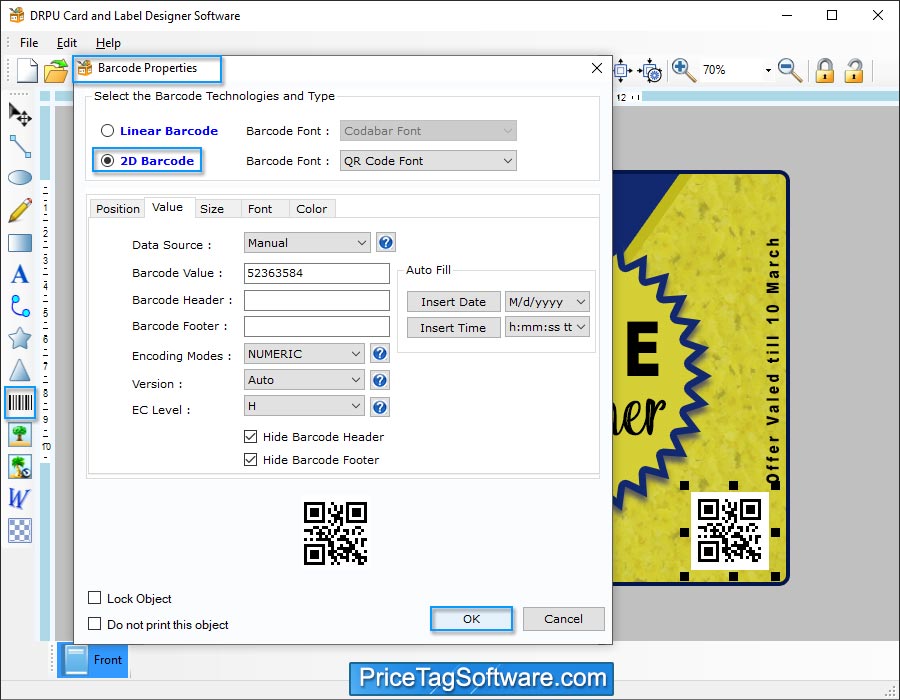Close the Barcode Properties dialog
Screen dimensions: 900x700
point(597,68)
